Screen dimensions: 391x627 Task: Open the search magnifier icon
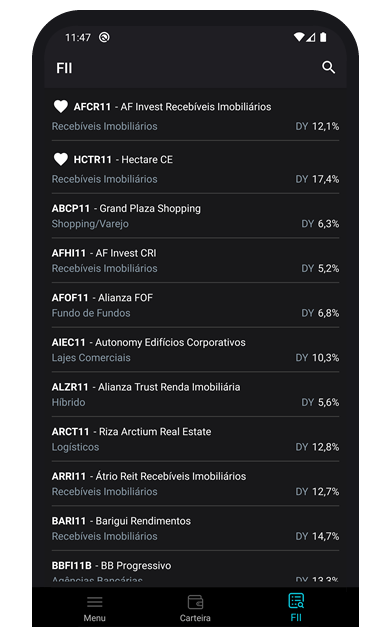click(328, 67)
